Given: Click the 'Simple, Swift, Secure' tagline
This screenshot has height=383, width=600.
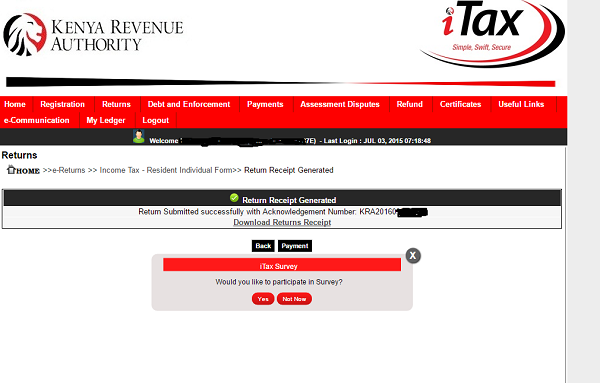Looking at the screenshot, I should tap(482, 47).
